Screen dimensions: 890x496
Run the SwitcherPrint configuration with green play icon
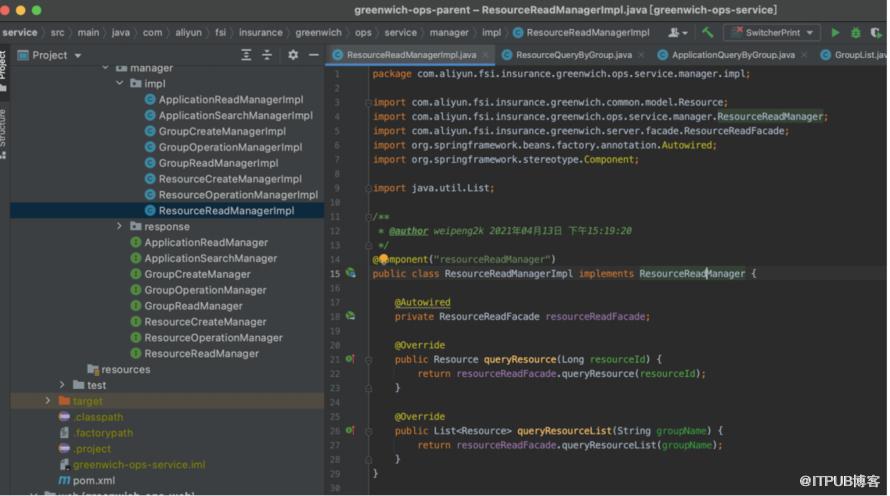835,33
